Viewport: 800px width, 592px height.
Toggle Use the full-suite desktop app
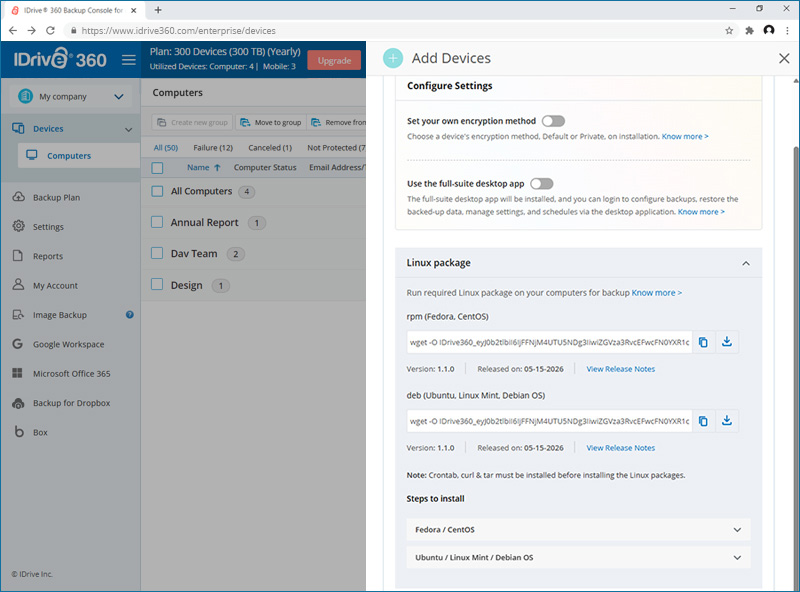541,183
